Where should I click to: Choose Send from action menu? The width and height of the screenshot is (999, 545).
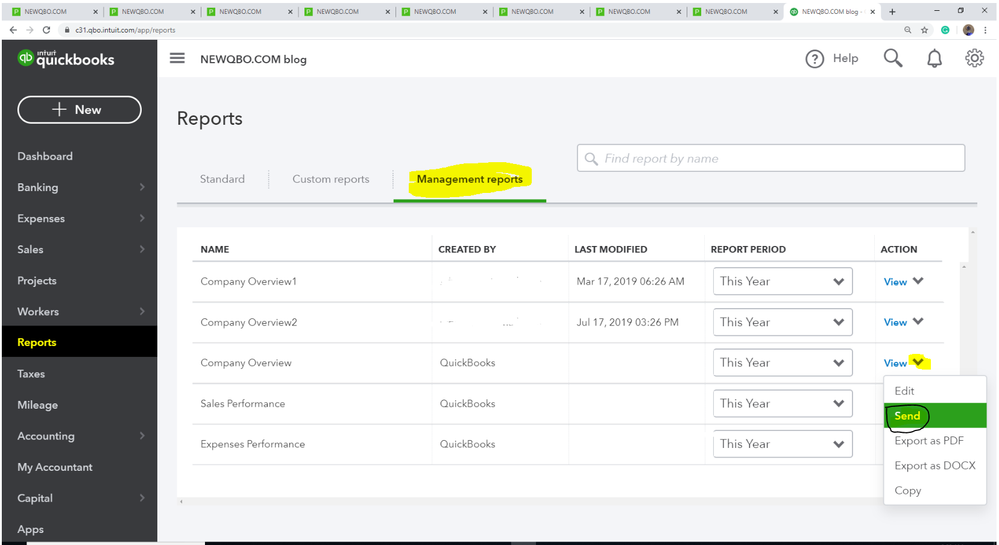pyautogui.click(x=935, y=416)
